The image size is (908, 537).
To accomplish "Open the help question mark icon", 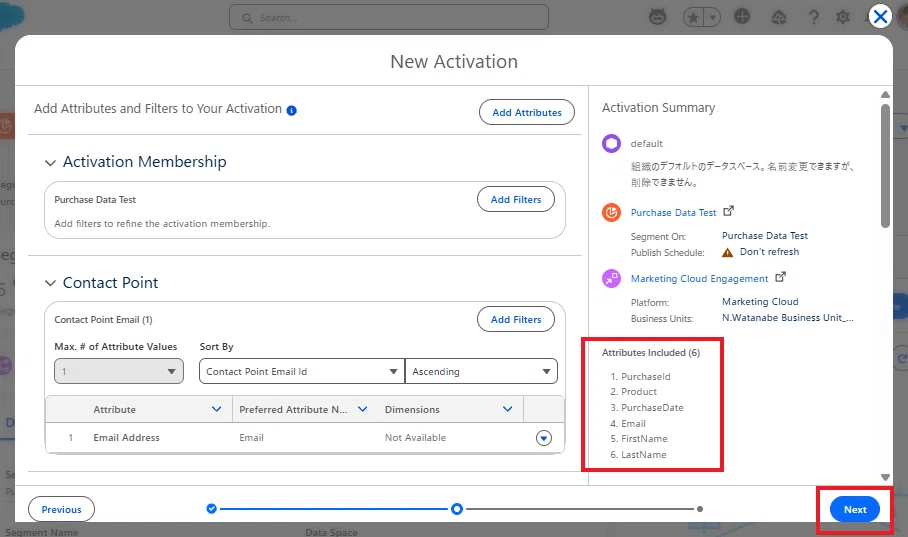I will (814, 17).
